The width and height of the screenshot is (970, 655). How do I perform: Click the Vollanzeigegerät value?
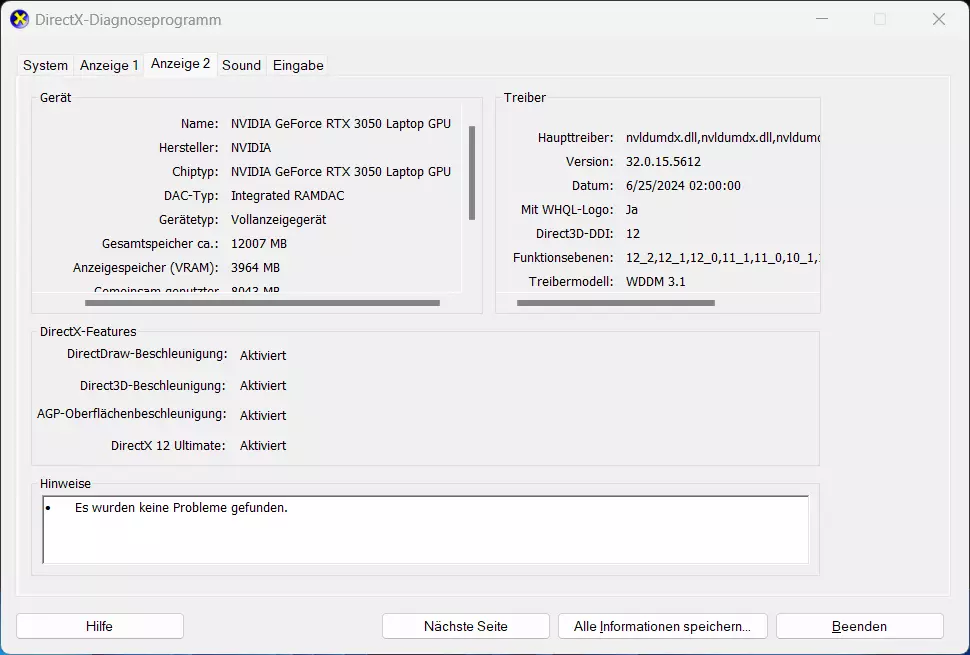click(x=278, y=220)
